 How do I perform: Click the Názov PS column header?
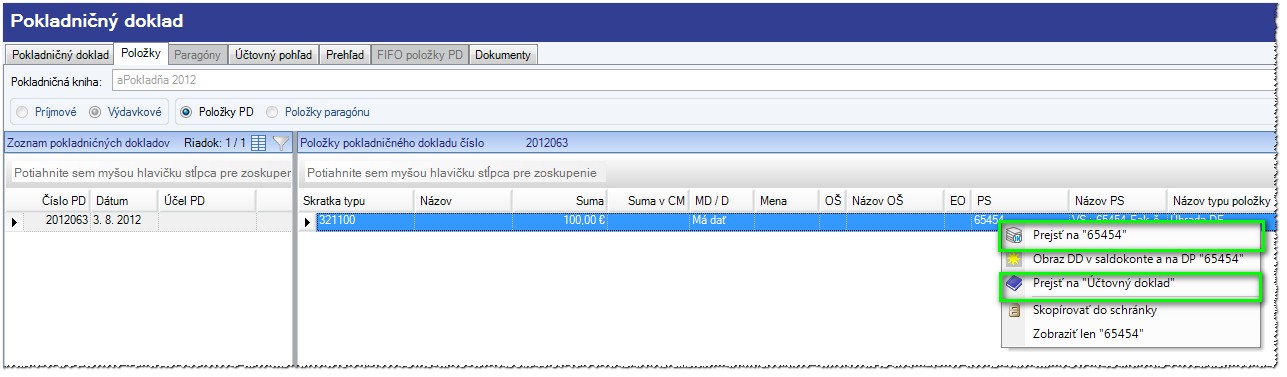click(x=1117, y=201)
